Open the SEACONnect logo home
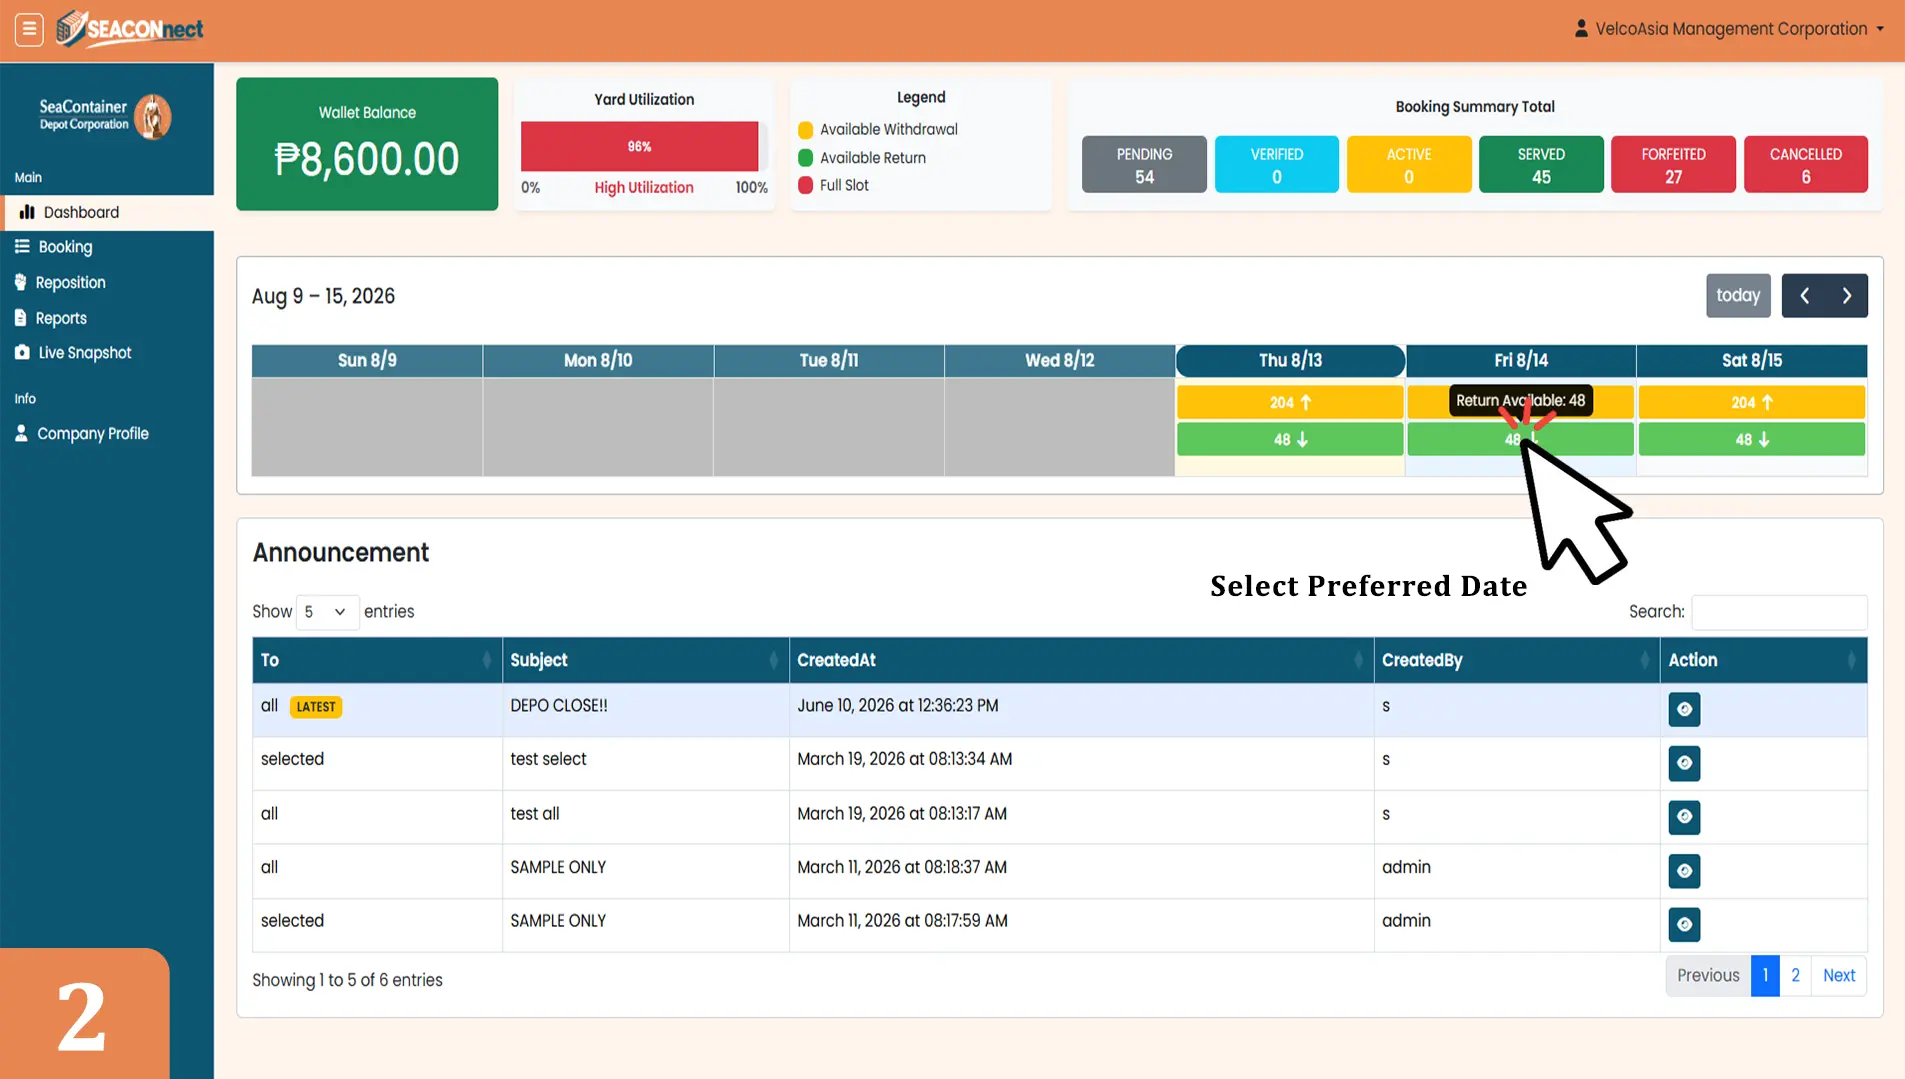This screenshot has height=1079, width=1905. pos(130,29)
